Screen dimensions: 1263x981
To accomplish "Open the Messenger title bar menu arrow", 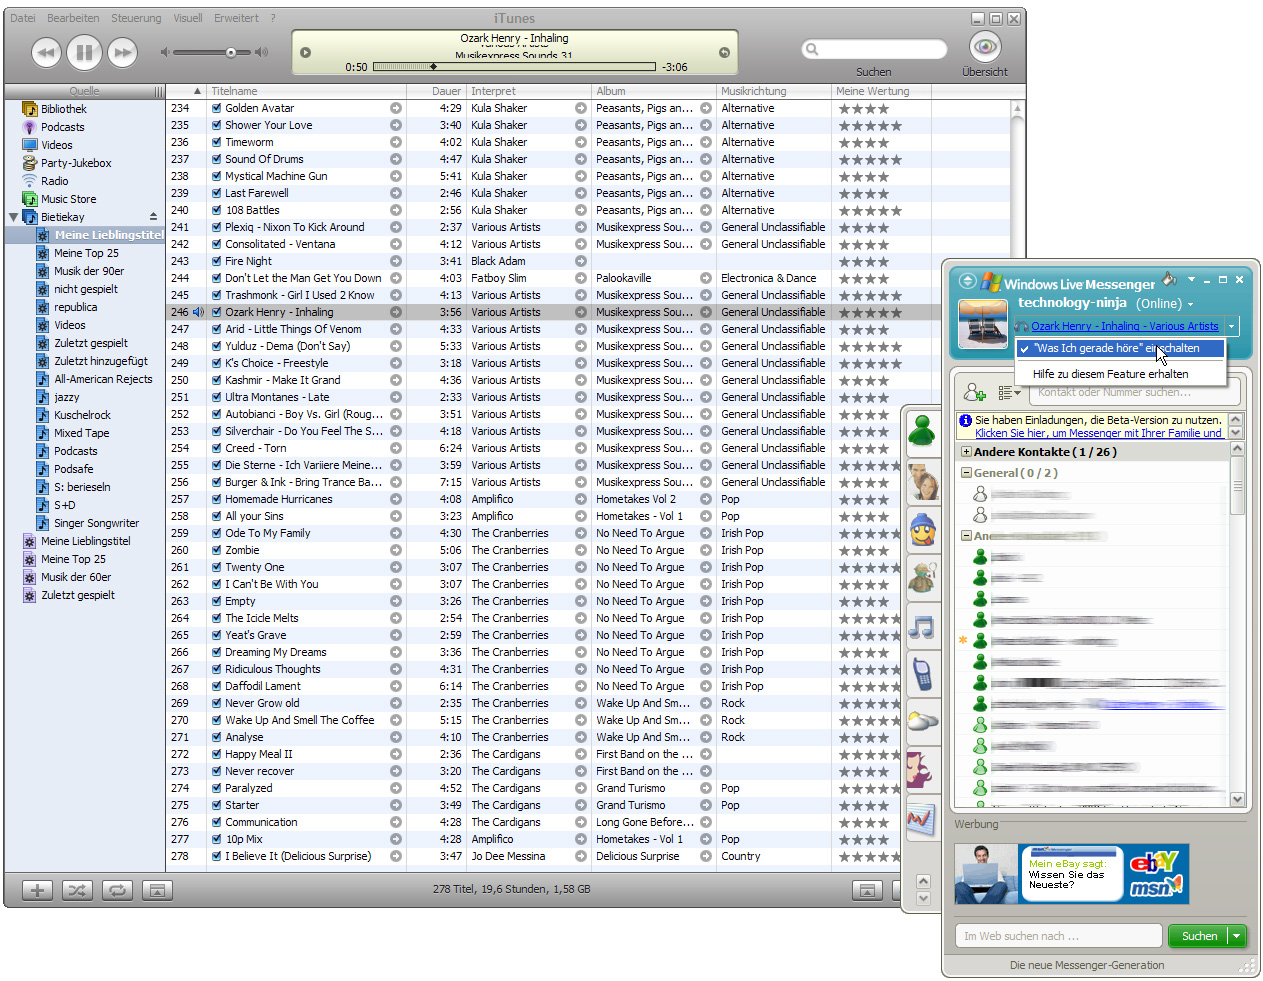I will pyautogui.click(x=1191, y=280).
